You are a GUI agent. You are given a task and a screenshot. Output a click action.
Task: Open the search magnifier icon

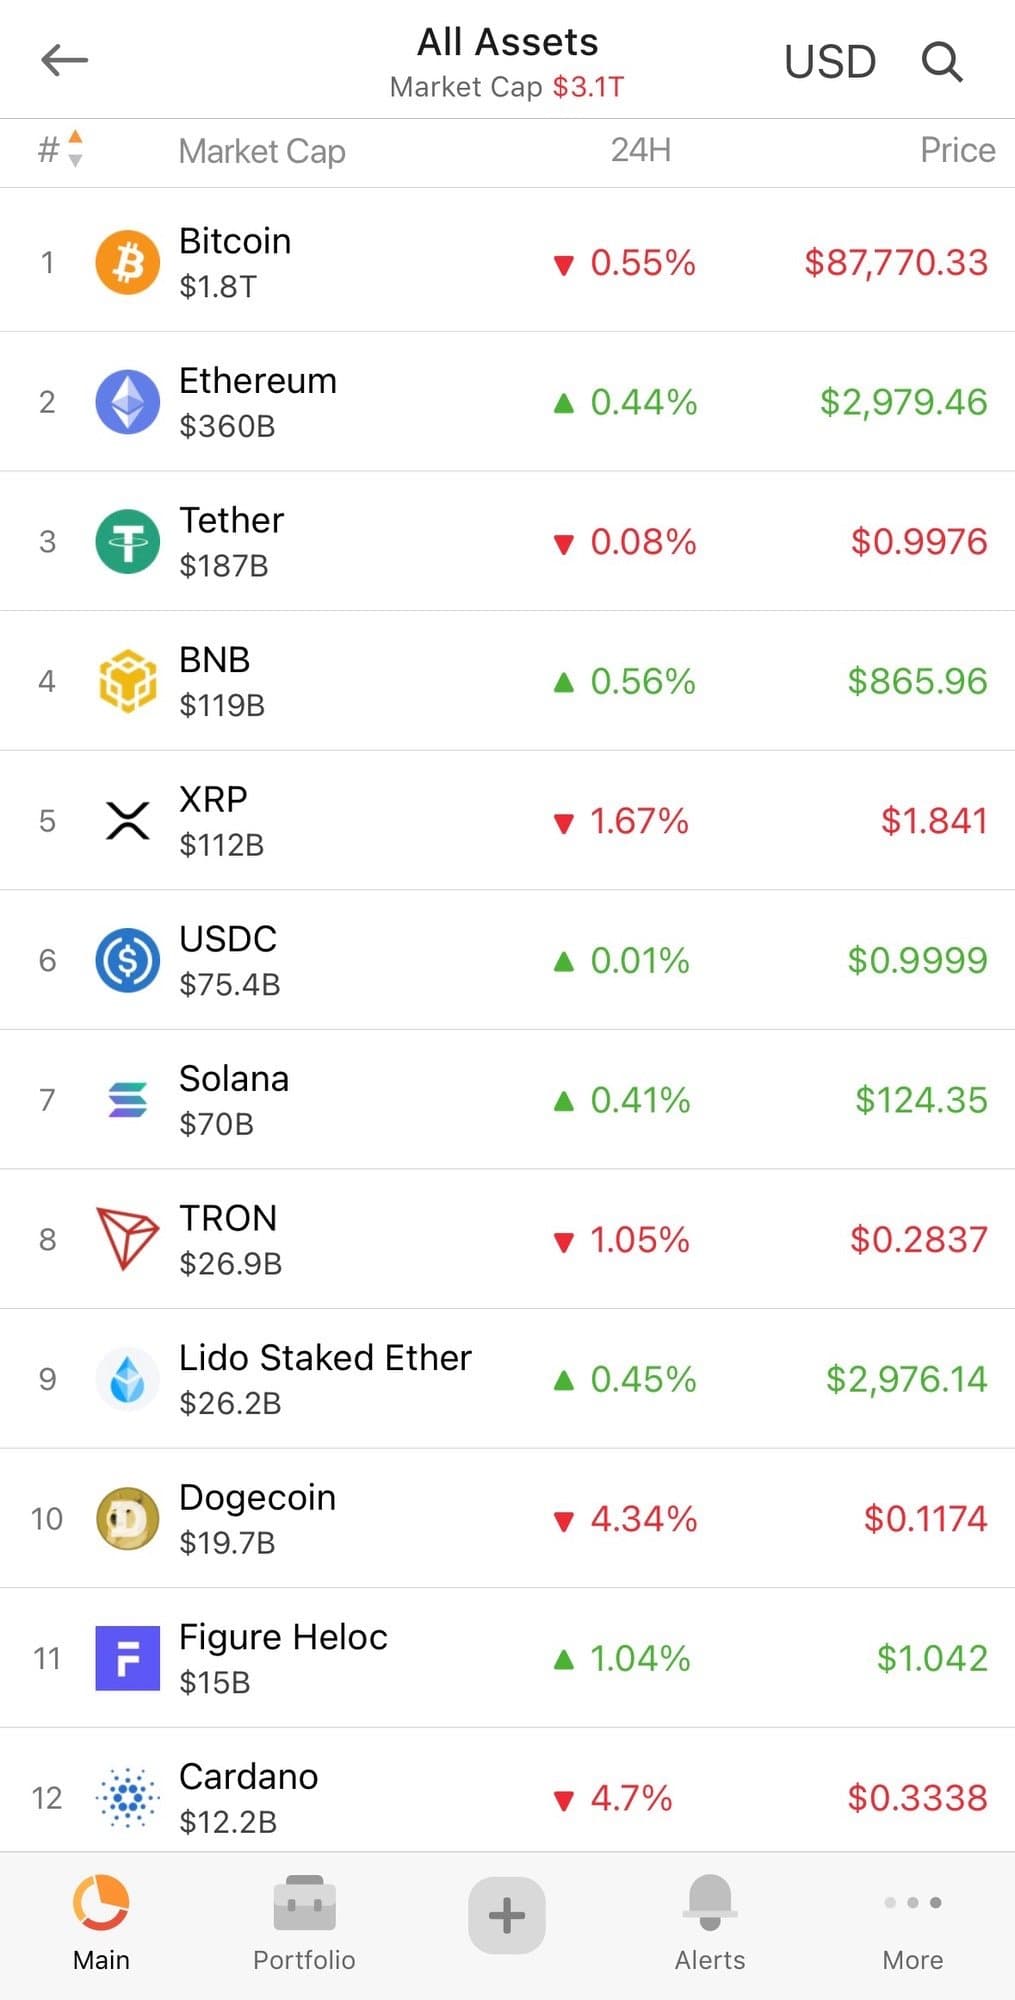[x=941, y=62]
